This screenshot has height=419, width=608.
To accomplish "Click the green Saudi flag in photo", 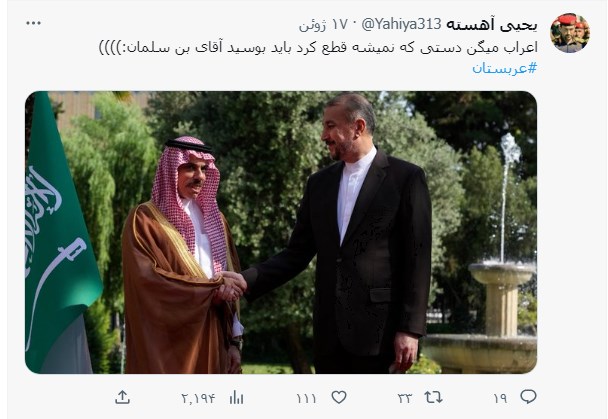I will point(58,230).
